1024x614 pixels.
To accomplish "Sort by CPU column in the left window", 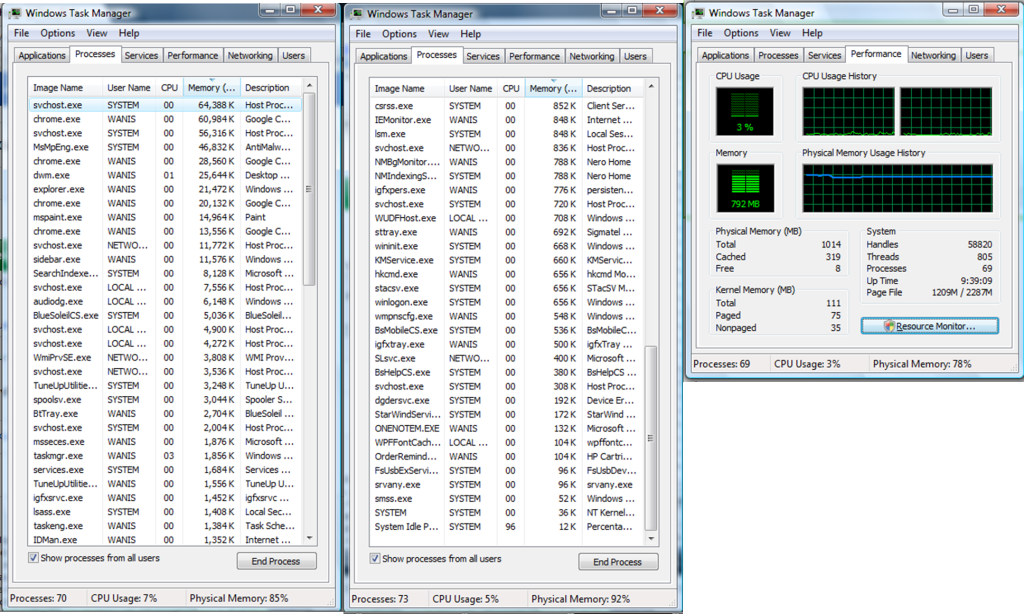I will (x=169, y=88).
